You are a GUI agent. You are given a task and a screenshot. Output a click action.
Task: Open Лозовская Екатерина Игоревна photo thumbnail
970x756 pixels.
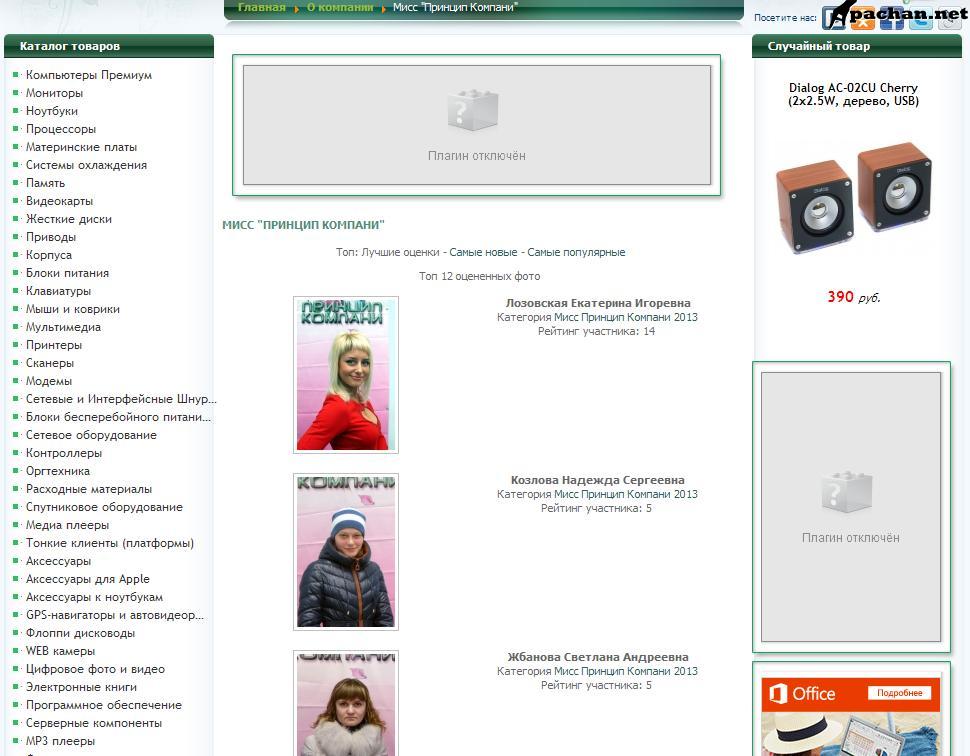pyautogui.click(x=346, y=374)
